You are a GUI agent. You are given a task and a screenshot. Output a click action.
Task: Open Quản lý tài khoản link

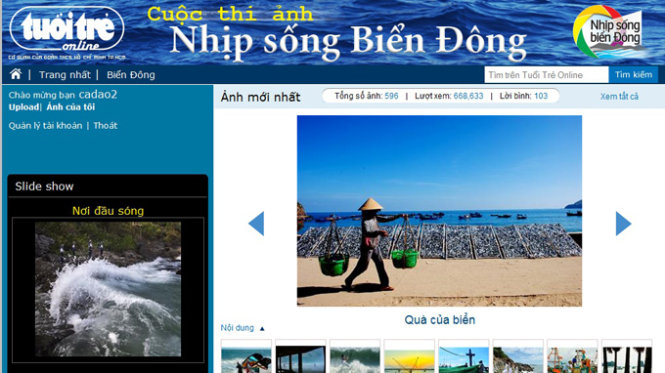pos(45,126)
